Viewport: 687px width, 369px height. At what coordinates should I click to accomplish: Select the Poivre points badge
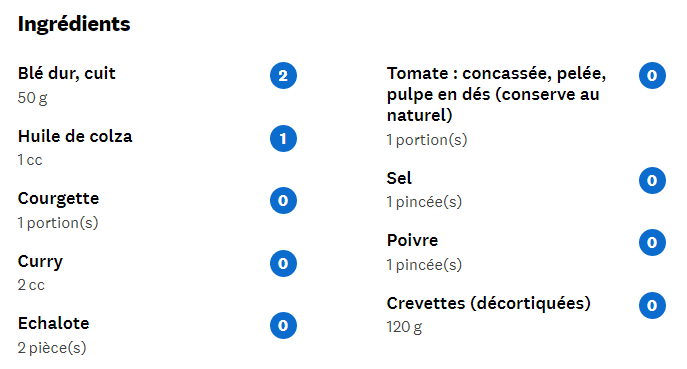point(652,242)
